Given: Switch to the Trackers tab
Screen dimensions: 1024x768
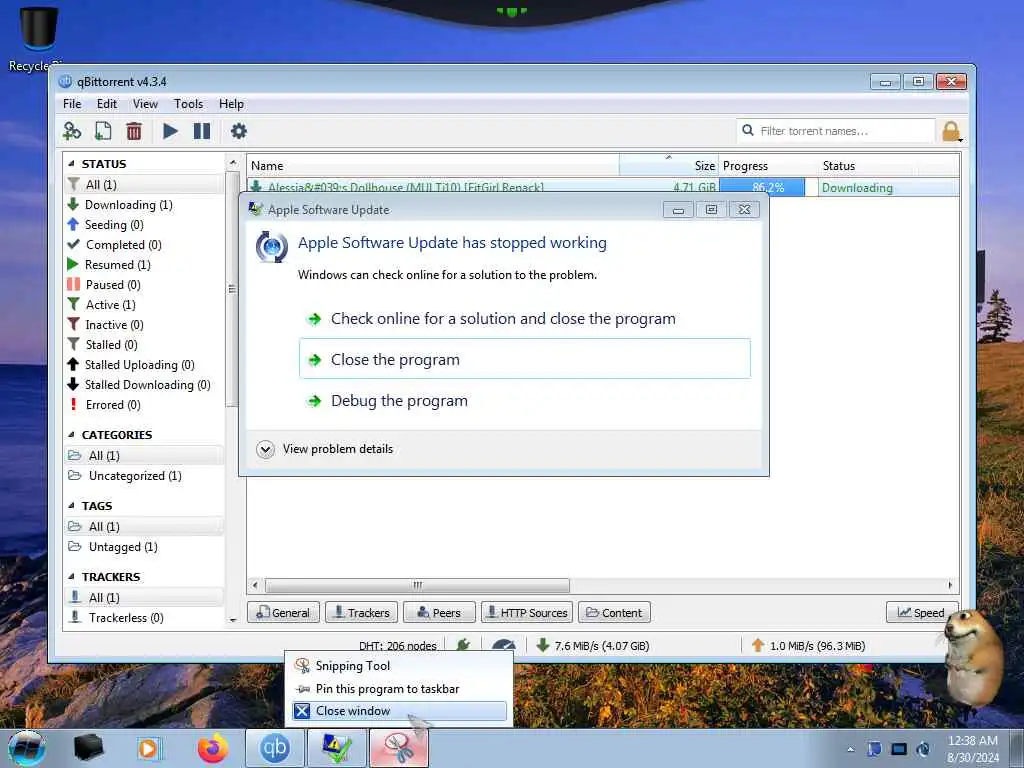Looking at the screenshot, I should (x=361, y=613).
